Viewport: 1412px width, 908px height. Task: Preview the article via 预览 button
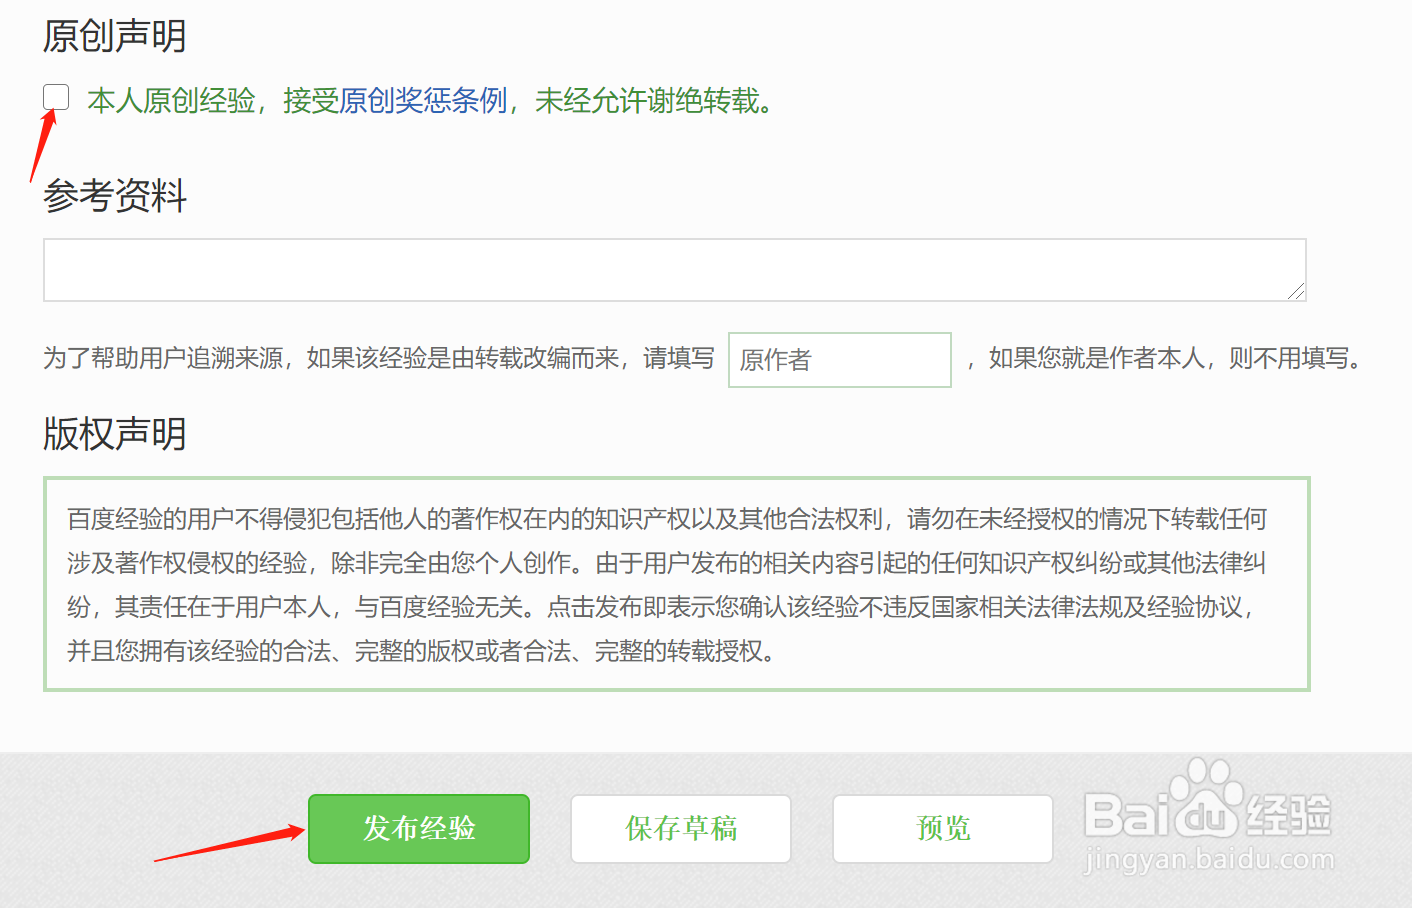942,828
